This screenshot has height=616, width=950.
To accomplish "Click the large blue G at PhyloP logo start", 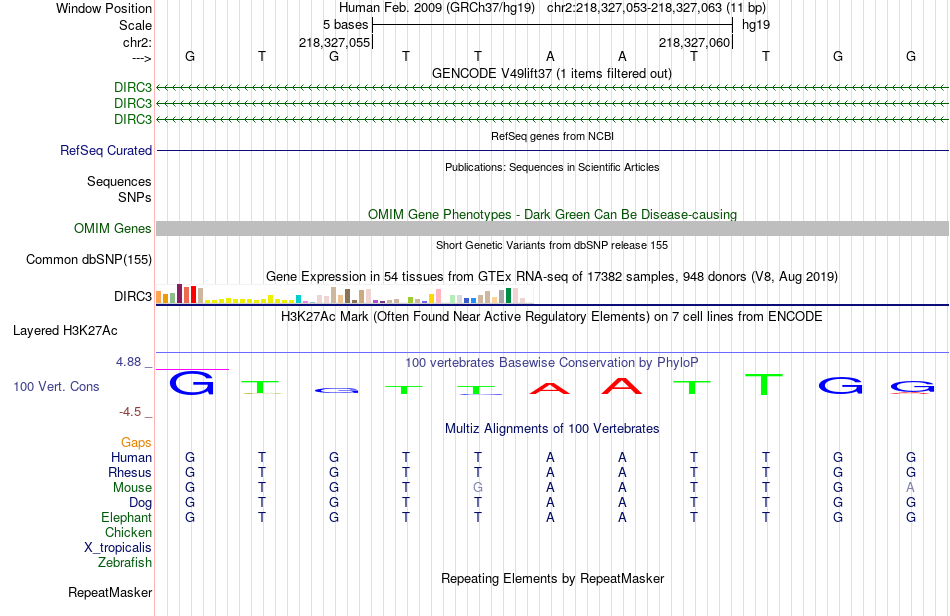I will [191, 383].
